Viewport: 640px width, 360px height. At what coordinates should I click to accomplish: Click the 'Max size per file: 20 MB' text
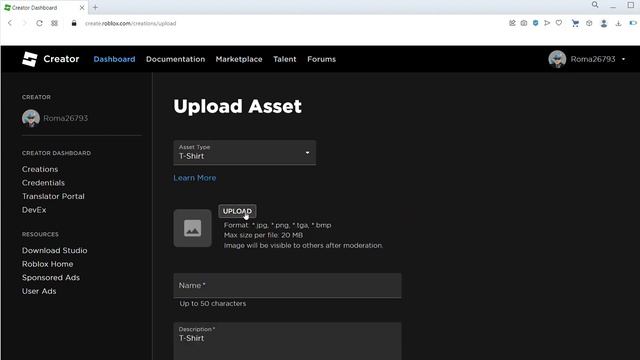[263, 235]
